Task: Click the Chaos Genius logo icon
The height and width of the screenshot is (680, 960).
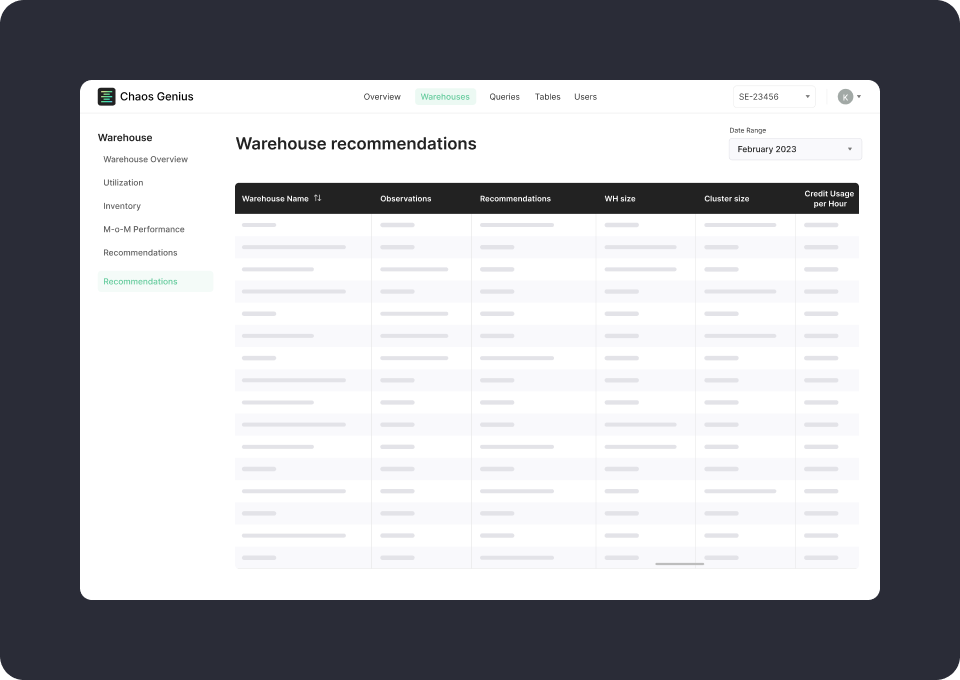Action: 106,96
